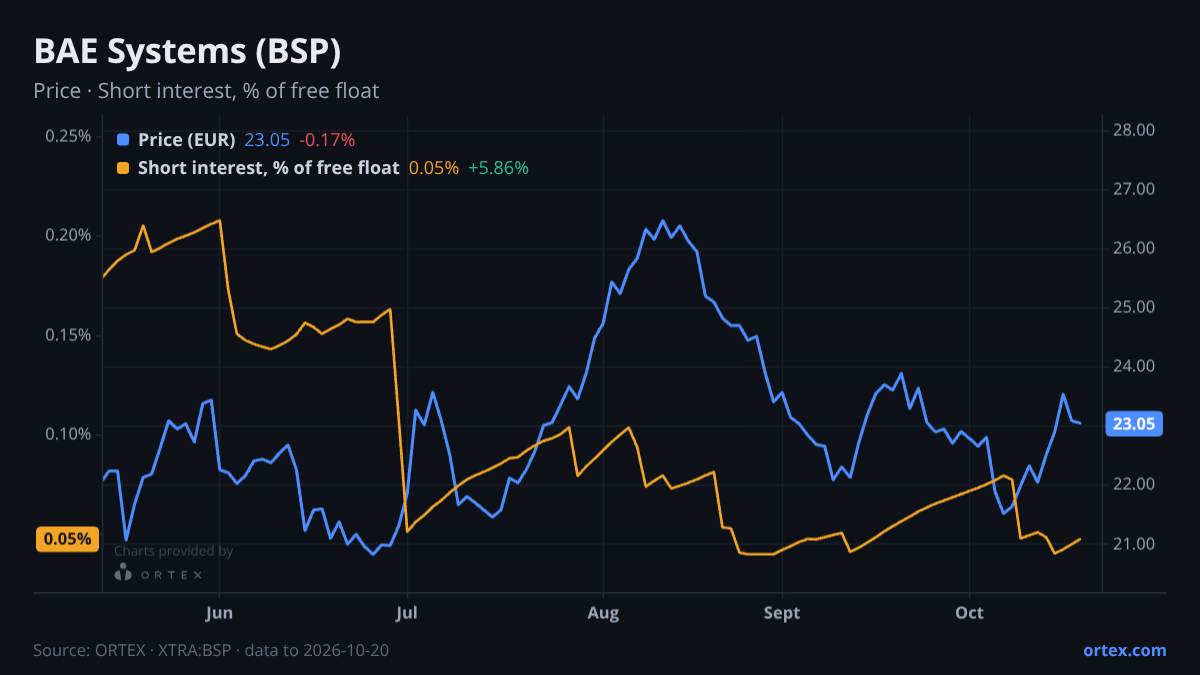Screen dimensions: 1200x675
Task: Select the 'Price (EUR)' legend label
Action: tap(187, 140)
